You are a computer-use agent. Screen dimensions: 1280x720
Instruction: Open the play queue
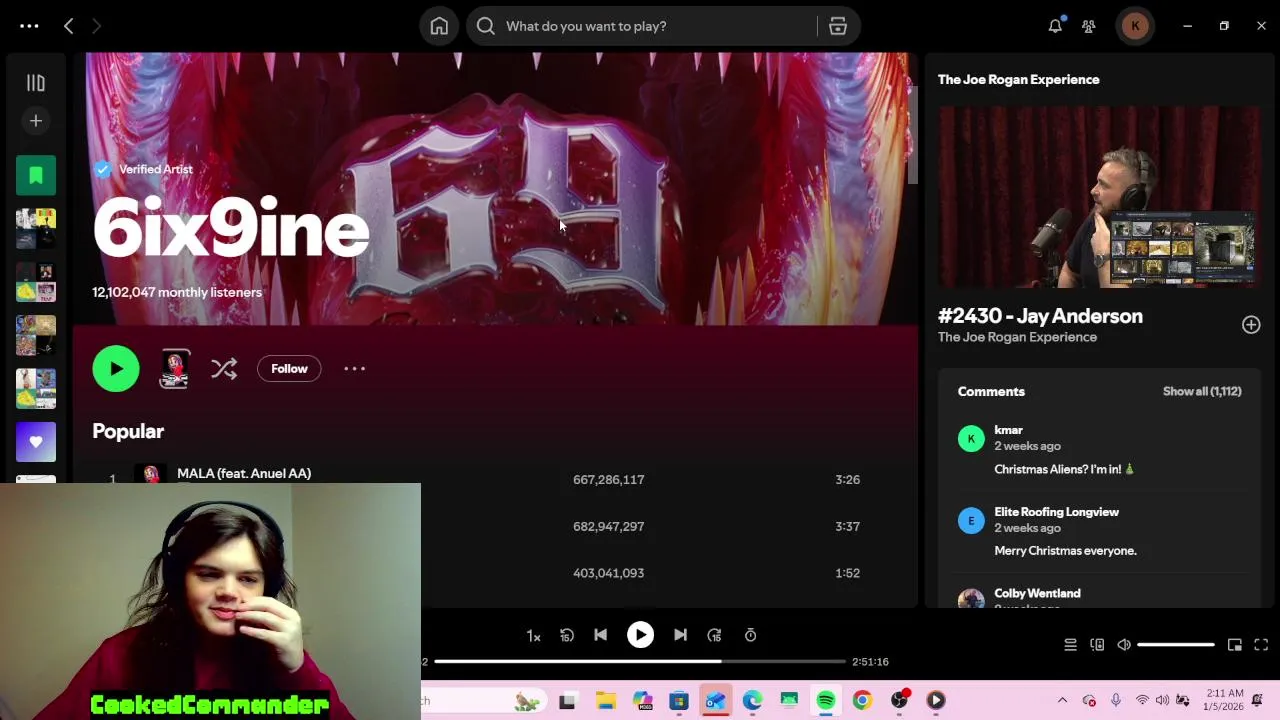pos(1070,645)
